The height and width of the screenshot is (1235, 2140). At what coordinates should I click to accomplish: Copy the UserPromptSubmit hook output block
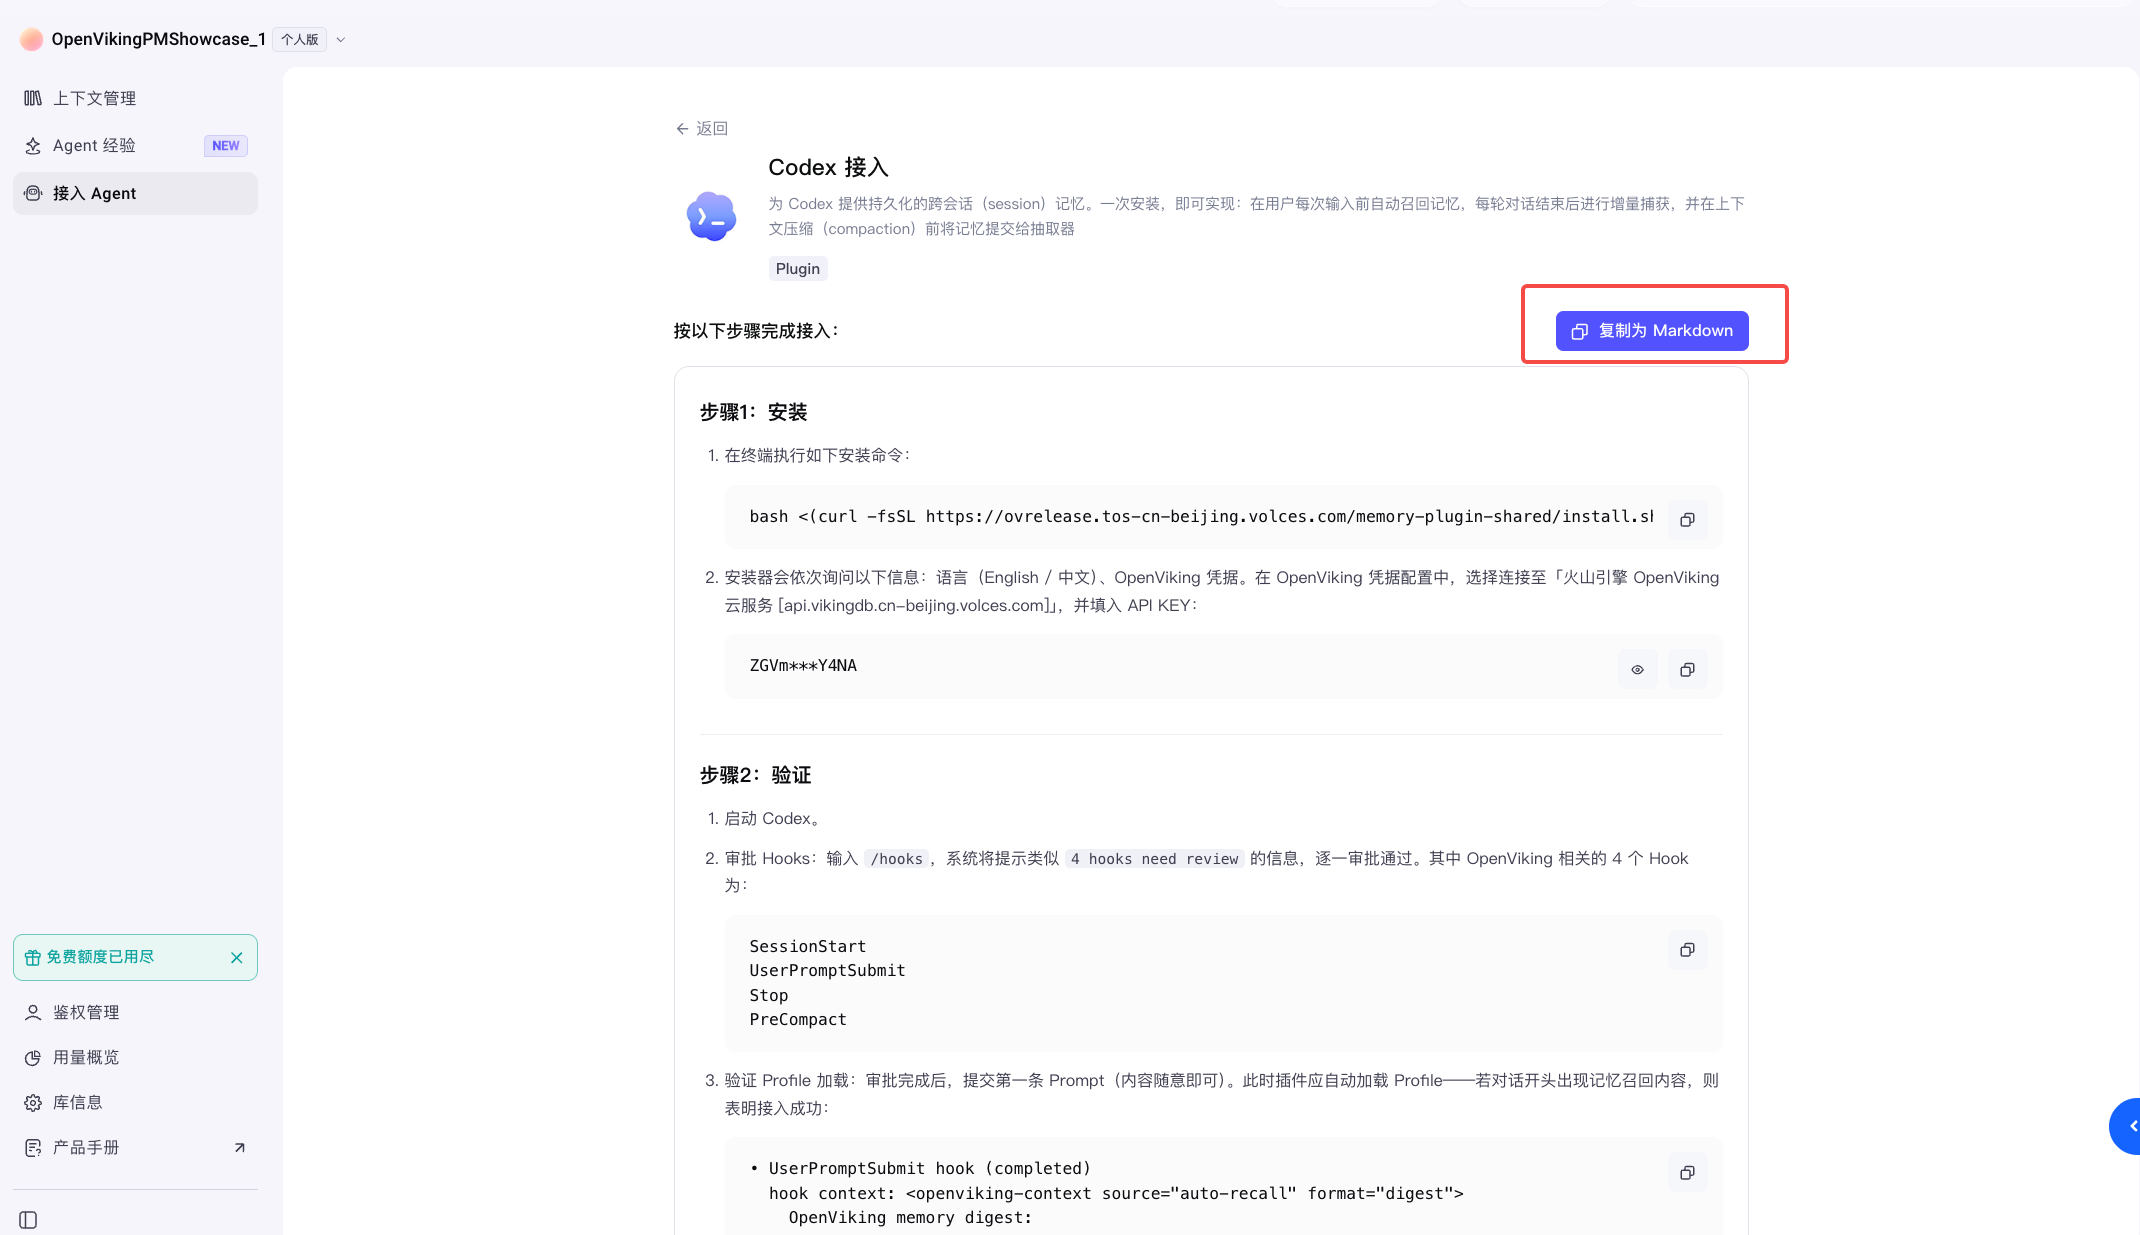(x=1687, y=1172)
